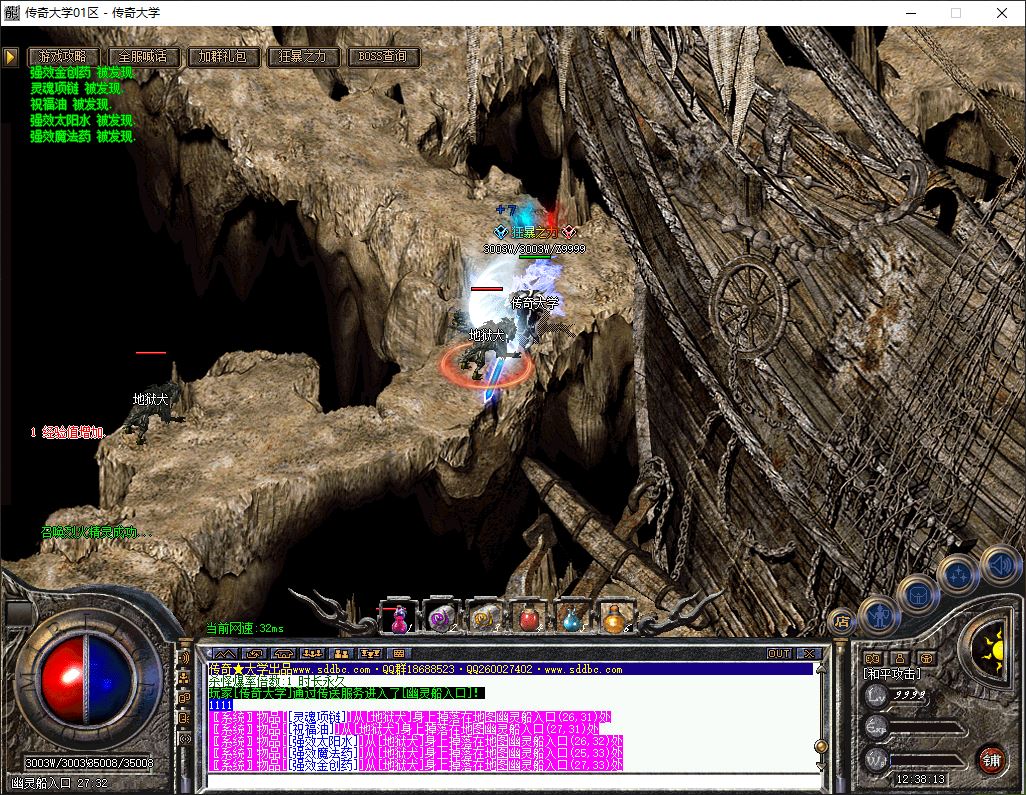Open the character status knight icon
This screenshot has height=795, width=1026.
(x=879, y=614)
